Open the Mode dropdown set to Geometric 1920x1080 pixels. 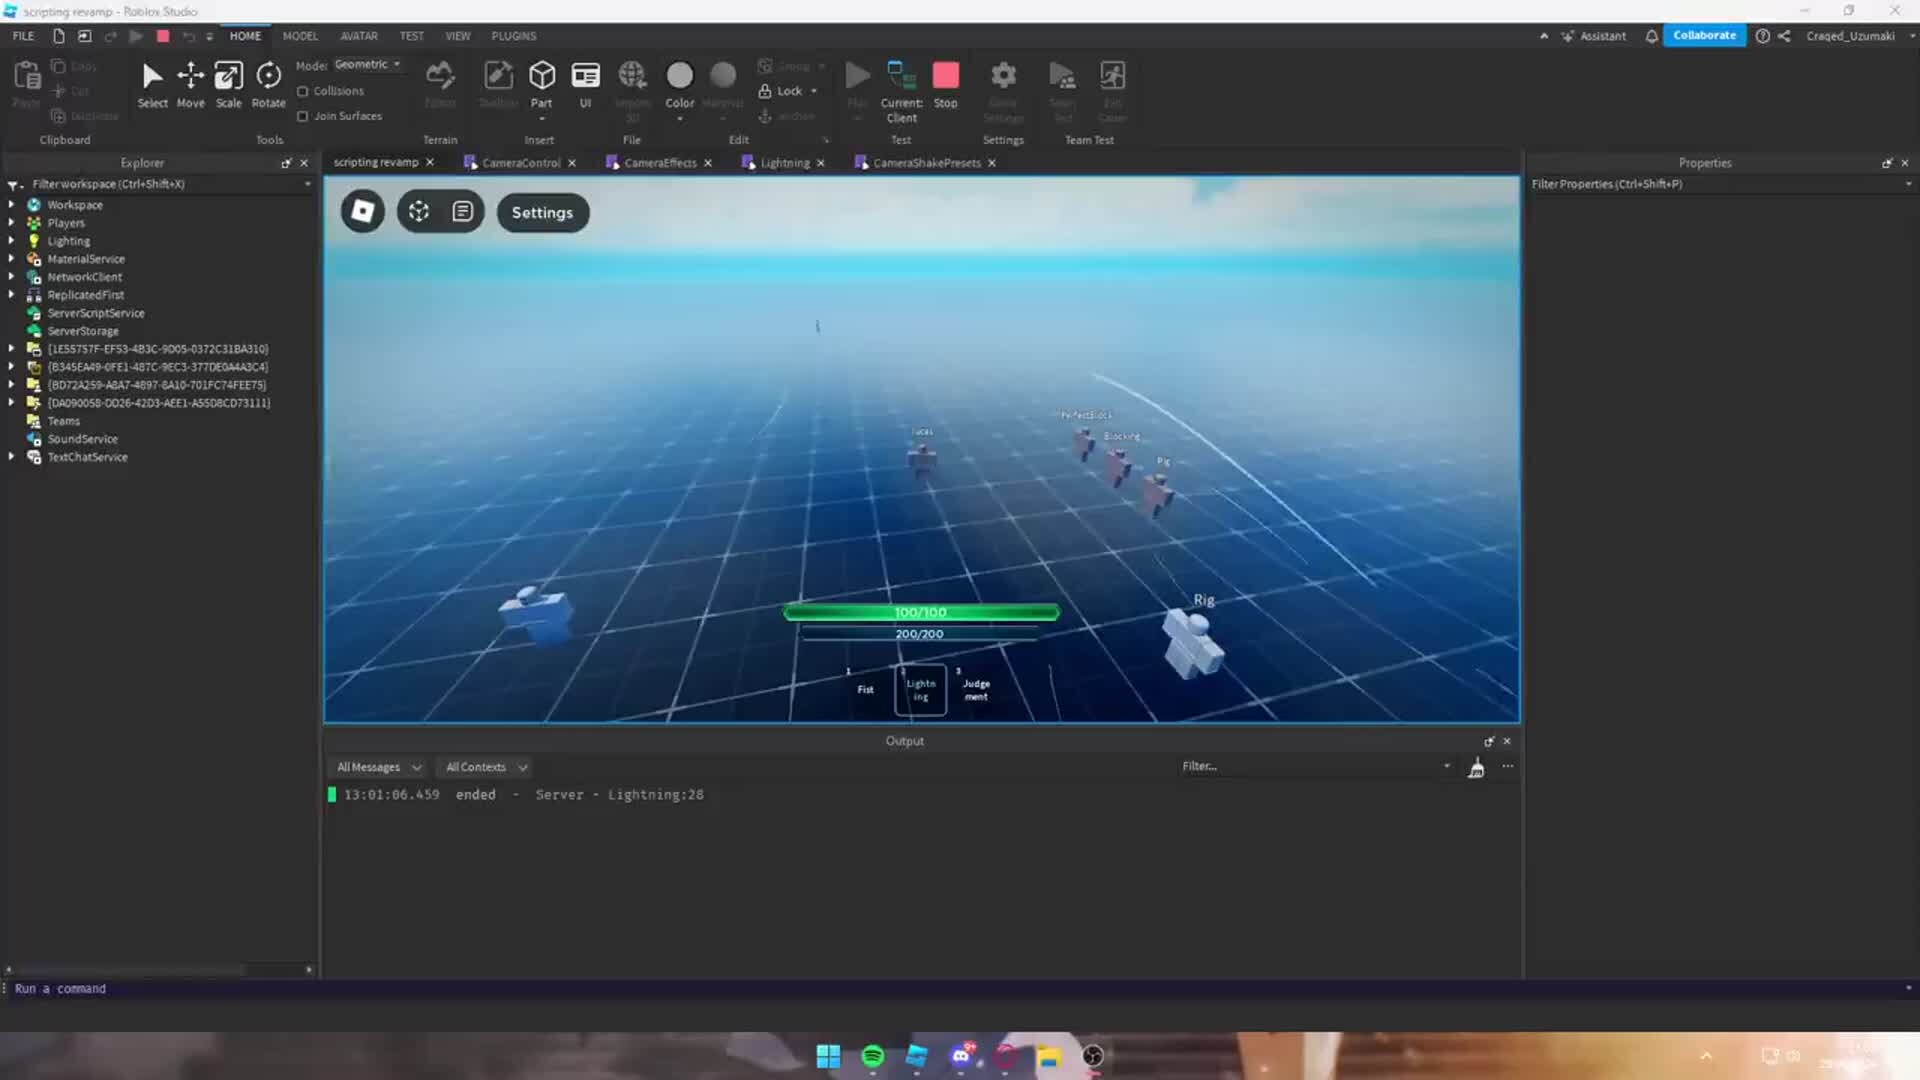[367, 63]
